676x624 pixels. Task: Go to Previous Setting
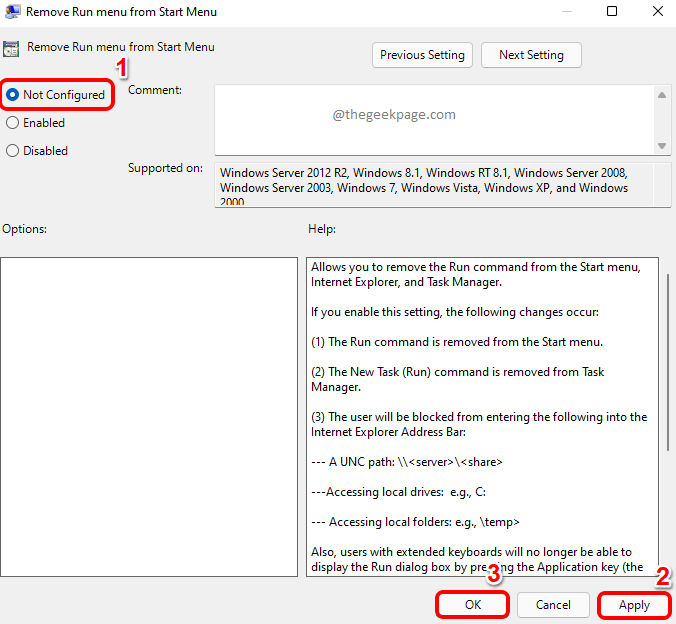(422, 55)
